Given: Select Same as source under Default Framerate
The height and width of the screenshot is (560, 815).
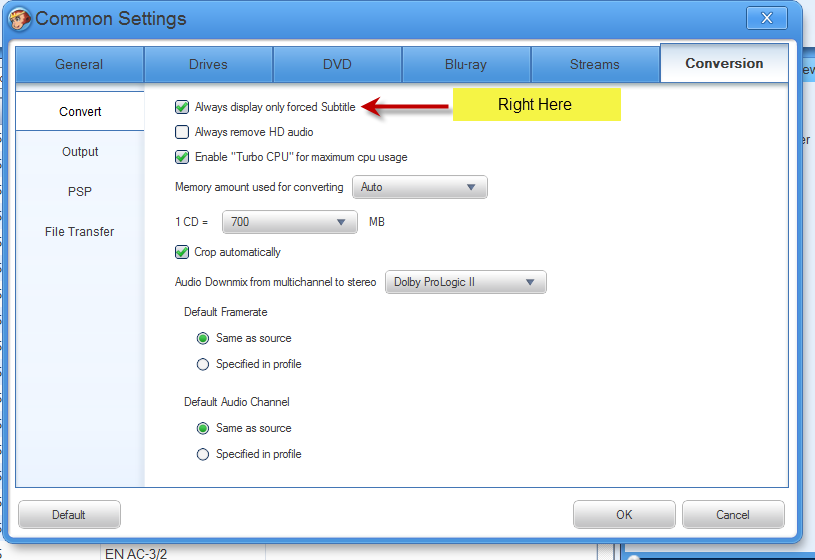Looking at the screenshot, I should pos(203,338).
